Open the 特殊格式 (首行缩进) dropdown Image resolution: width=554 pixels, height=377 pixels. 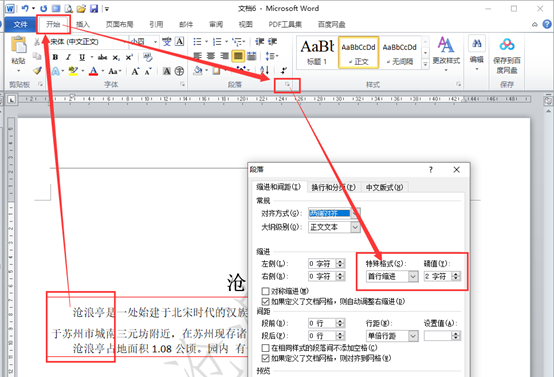(x=413, y=276)
